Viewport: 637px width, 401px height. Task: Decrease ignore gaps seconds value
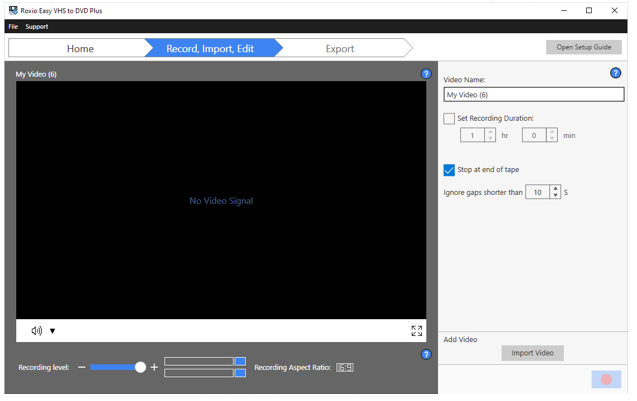tap(555, 195)
